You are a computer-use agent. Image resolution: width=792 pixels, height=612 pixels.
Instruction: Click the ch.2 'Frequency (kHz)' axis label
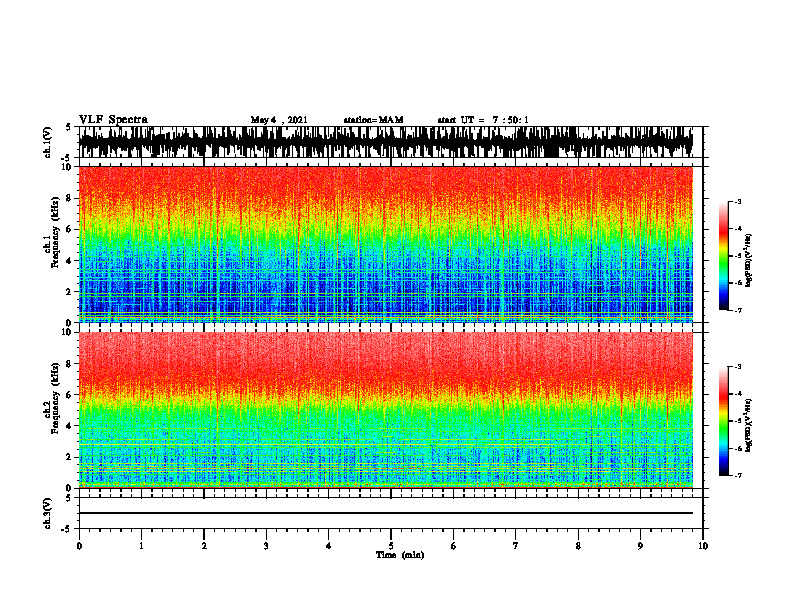click(56, 398)
